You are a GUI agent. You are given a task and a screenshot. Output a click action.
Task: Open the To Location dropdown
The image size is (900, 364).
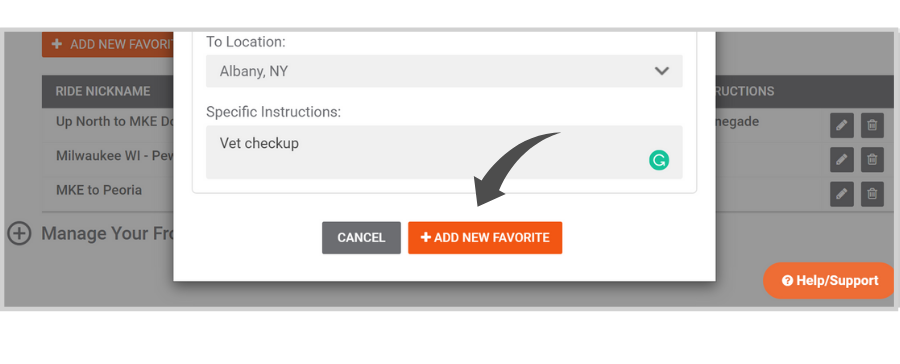(x=444, y=71)
